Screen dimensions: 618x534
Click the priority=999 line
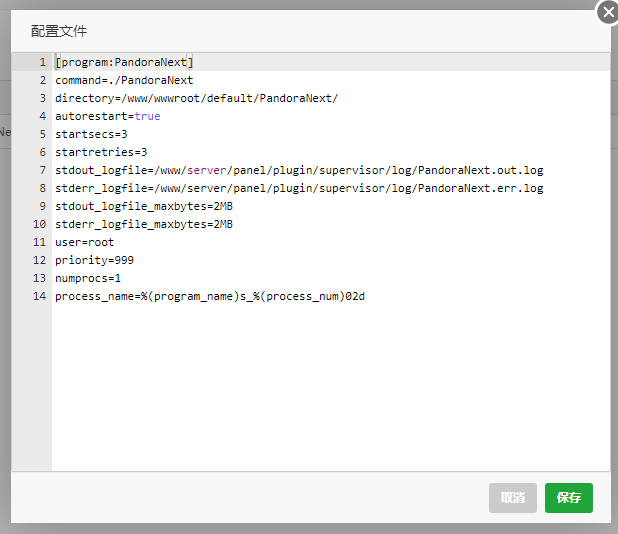[95, 260]
